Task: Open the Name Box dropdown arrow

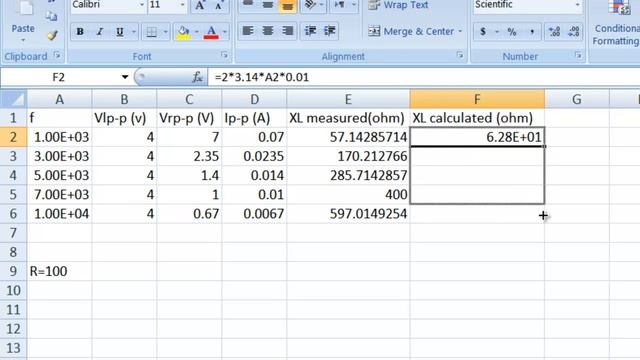Action: click(x=124, y=77)
